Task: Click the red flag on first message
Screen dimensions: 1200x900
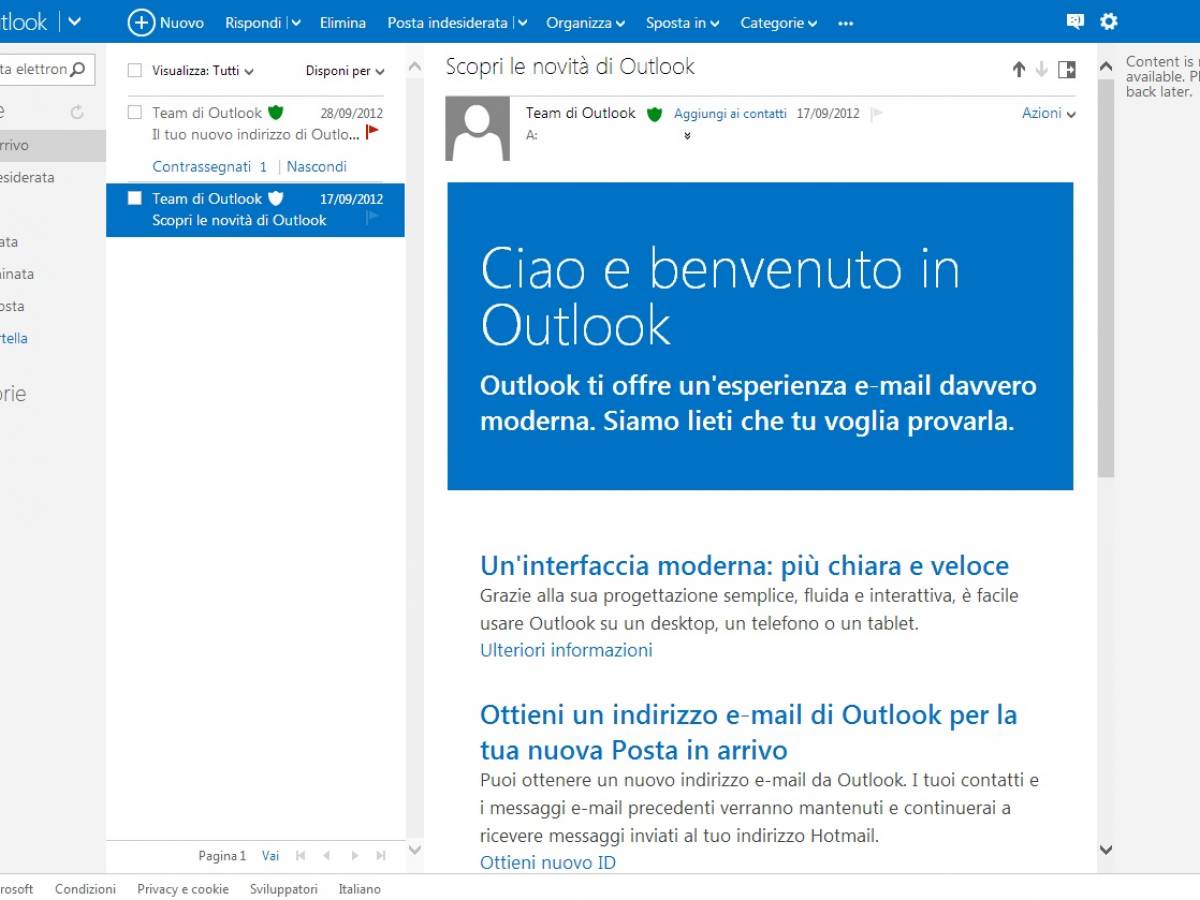Action: (x=372, y=132)
